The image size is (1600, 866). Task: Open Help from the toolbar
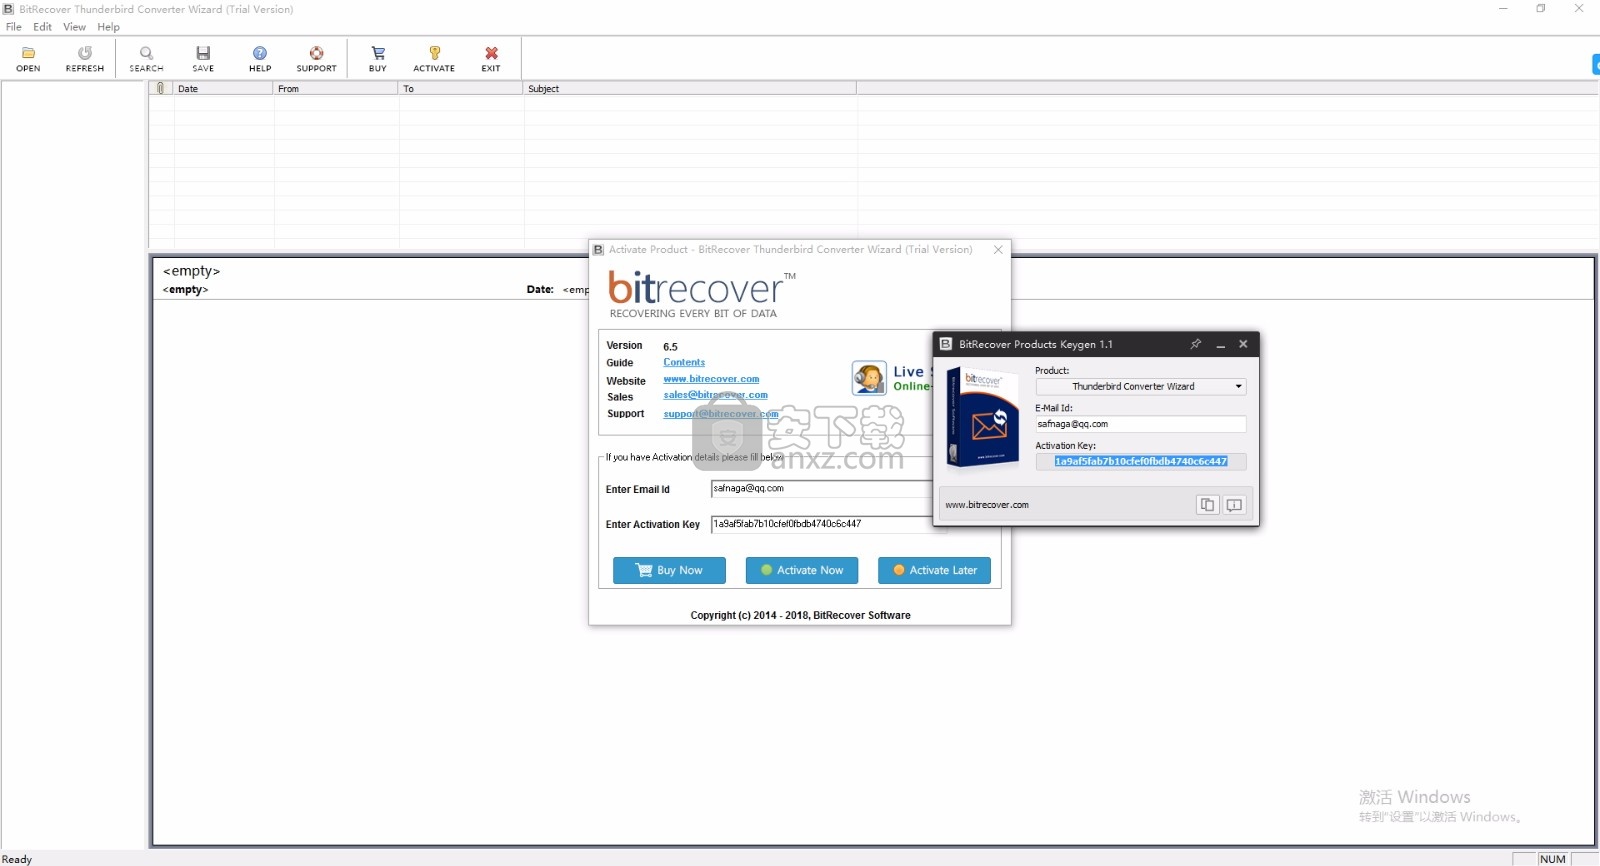point(260,58)
